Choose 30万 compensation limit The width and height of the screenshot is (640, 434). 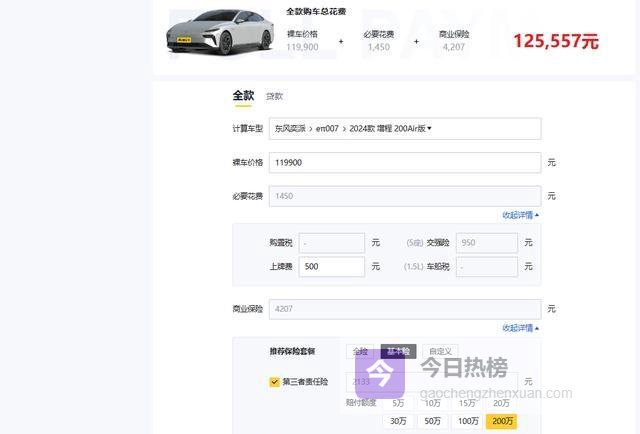pyautogui.click(x=399, y=421)
